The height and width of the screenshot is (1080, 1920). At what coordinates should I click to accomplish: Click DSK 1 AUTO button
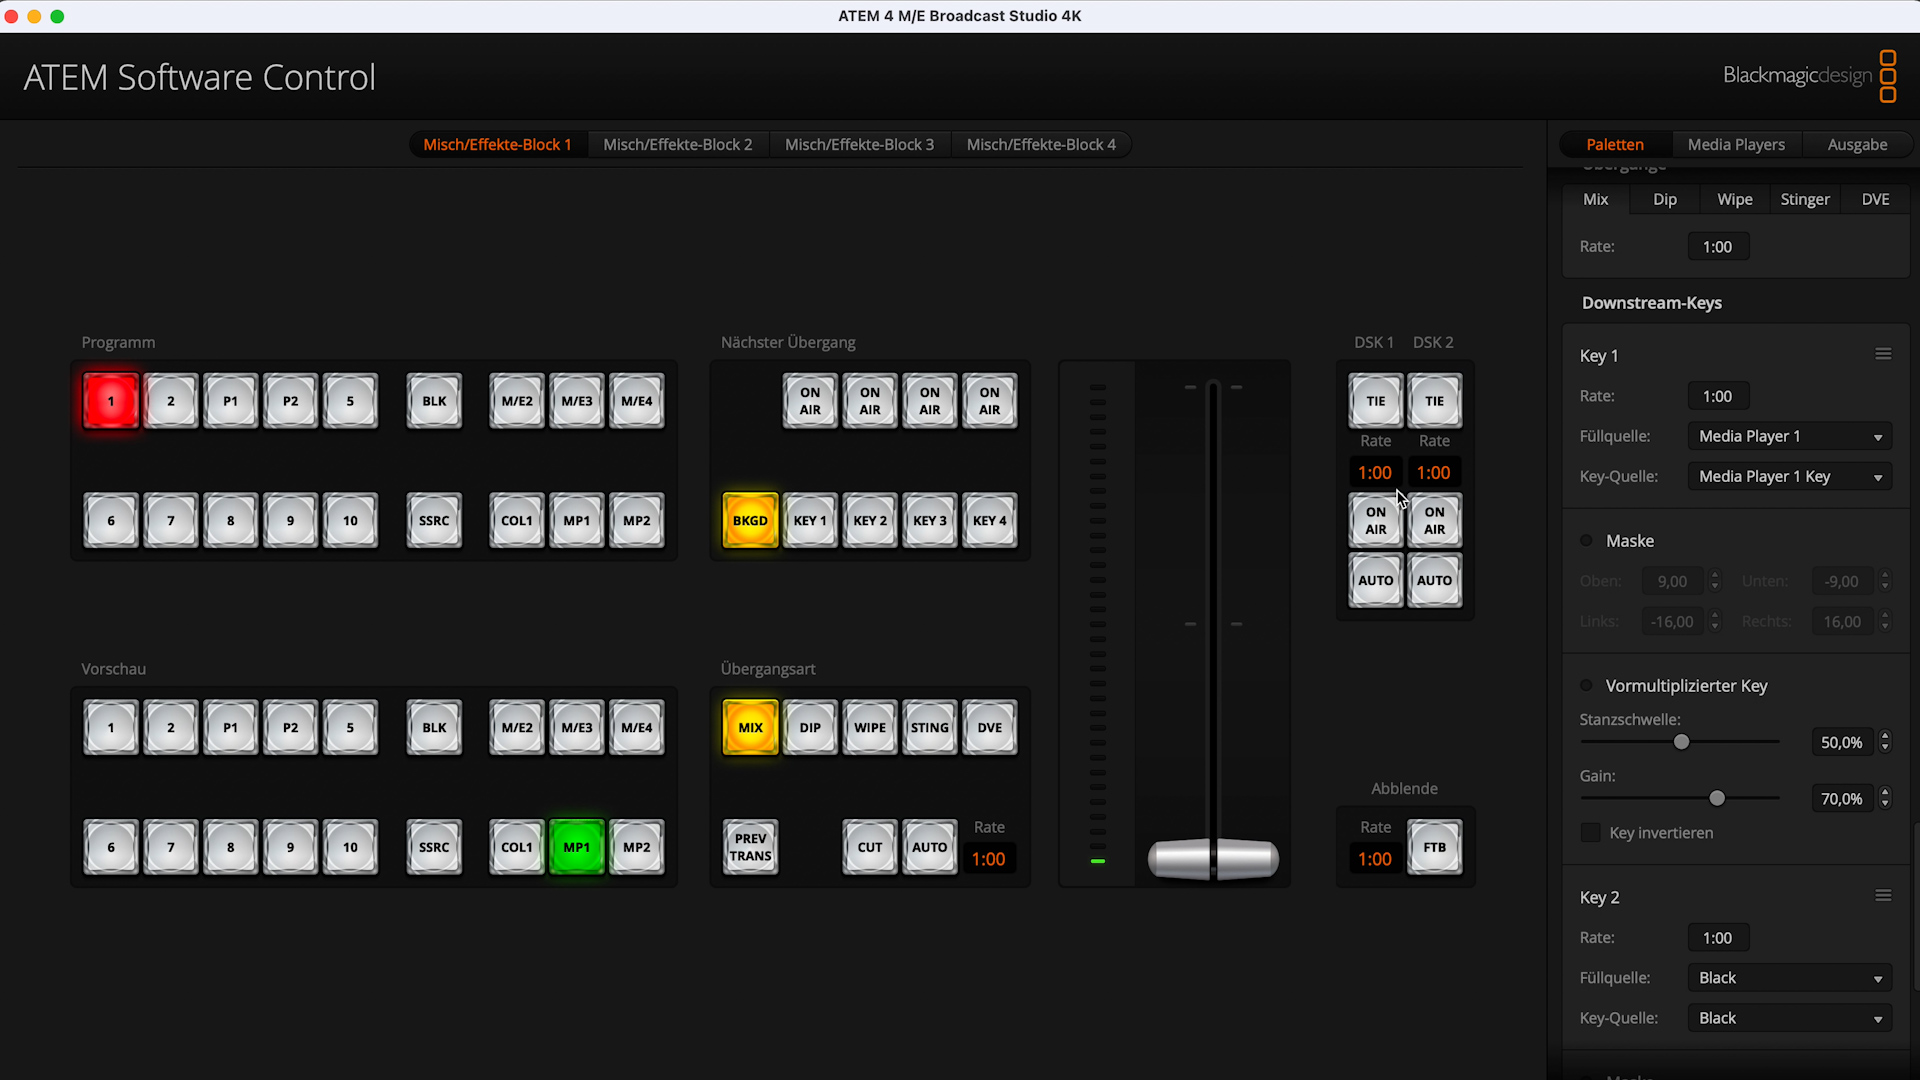pos(1375,580)
